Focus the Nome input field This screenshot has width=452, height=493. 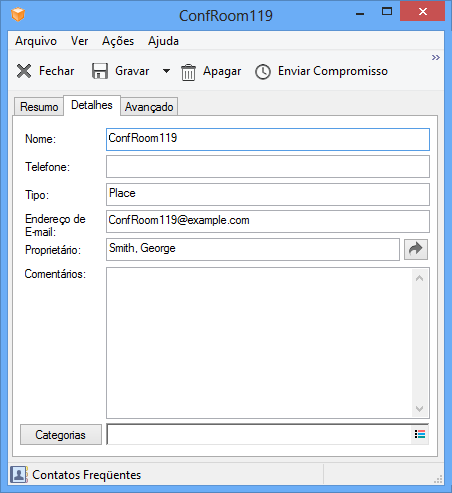click(x=268, y=139)
